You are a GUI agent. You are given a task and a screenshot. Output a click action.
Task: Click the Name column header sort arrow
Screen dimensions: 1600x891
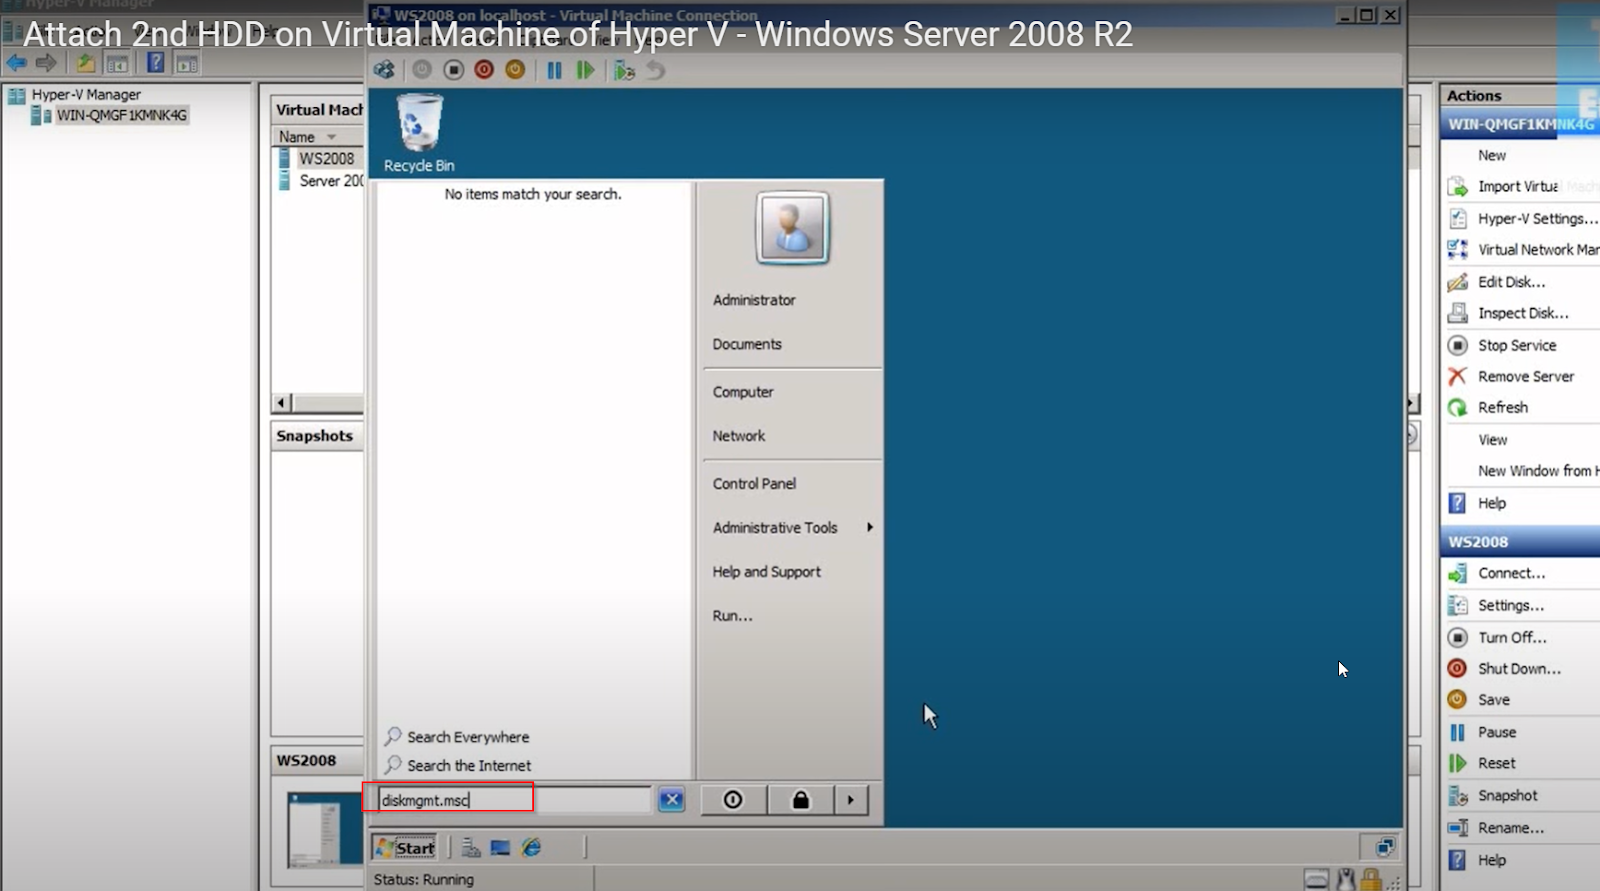[331, 137]
